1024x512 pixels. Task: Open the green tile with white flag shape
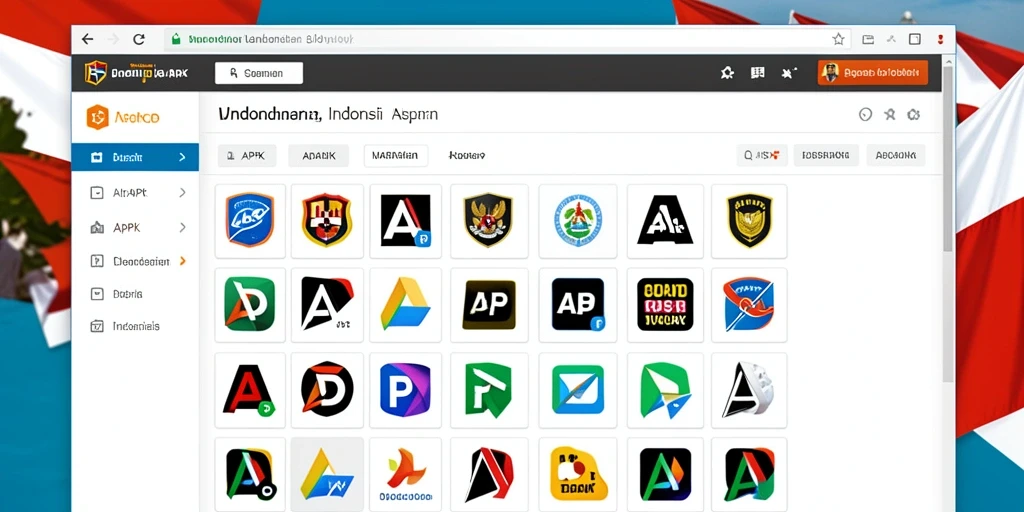pos(489,390)
